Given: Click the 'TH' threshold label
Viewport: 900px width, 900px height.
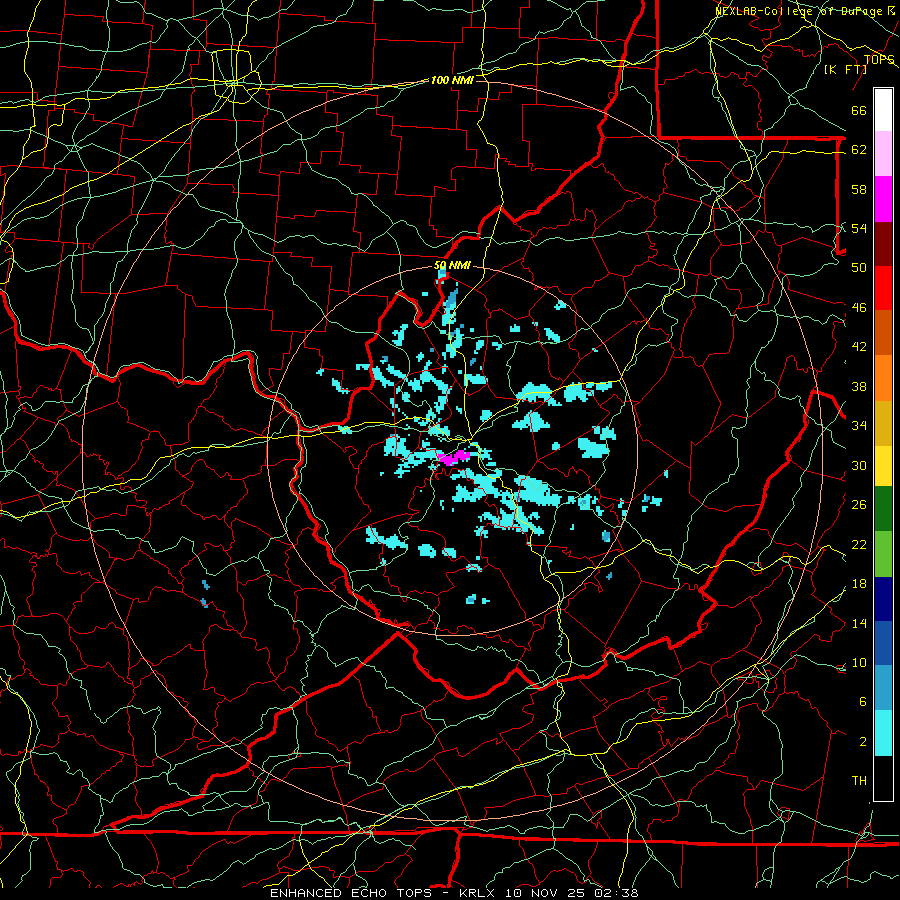Looking at the screenshot, I should (x=859, y=781).
